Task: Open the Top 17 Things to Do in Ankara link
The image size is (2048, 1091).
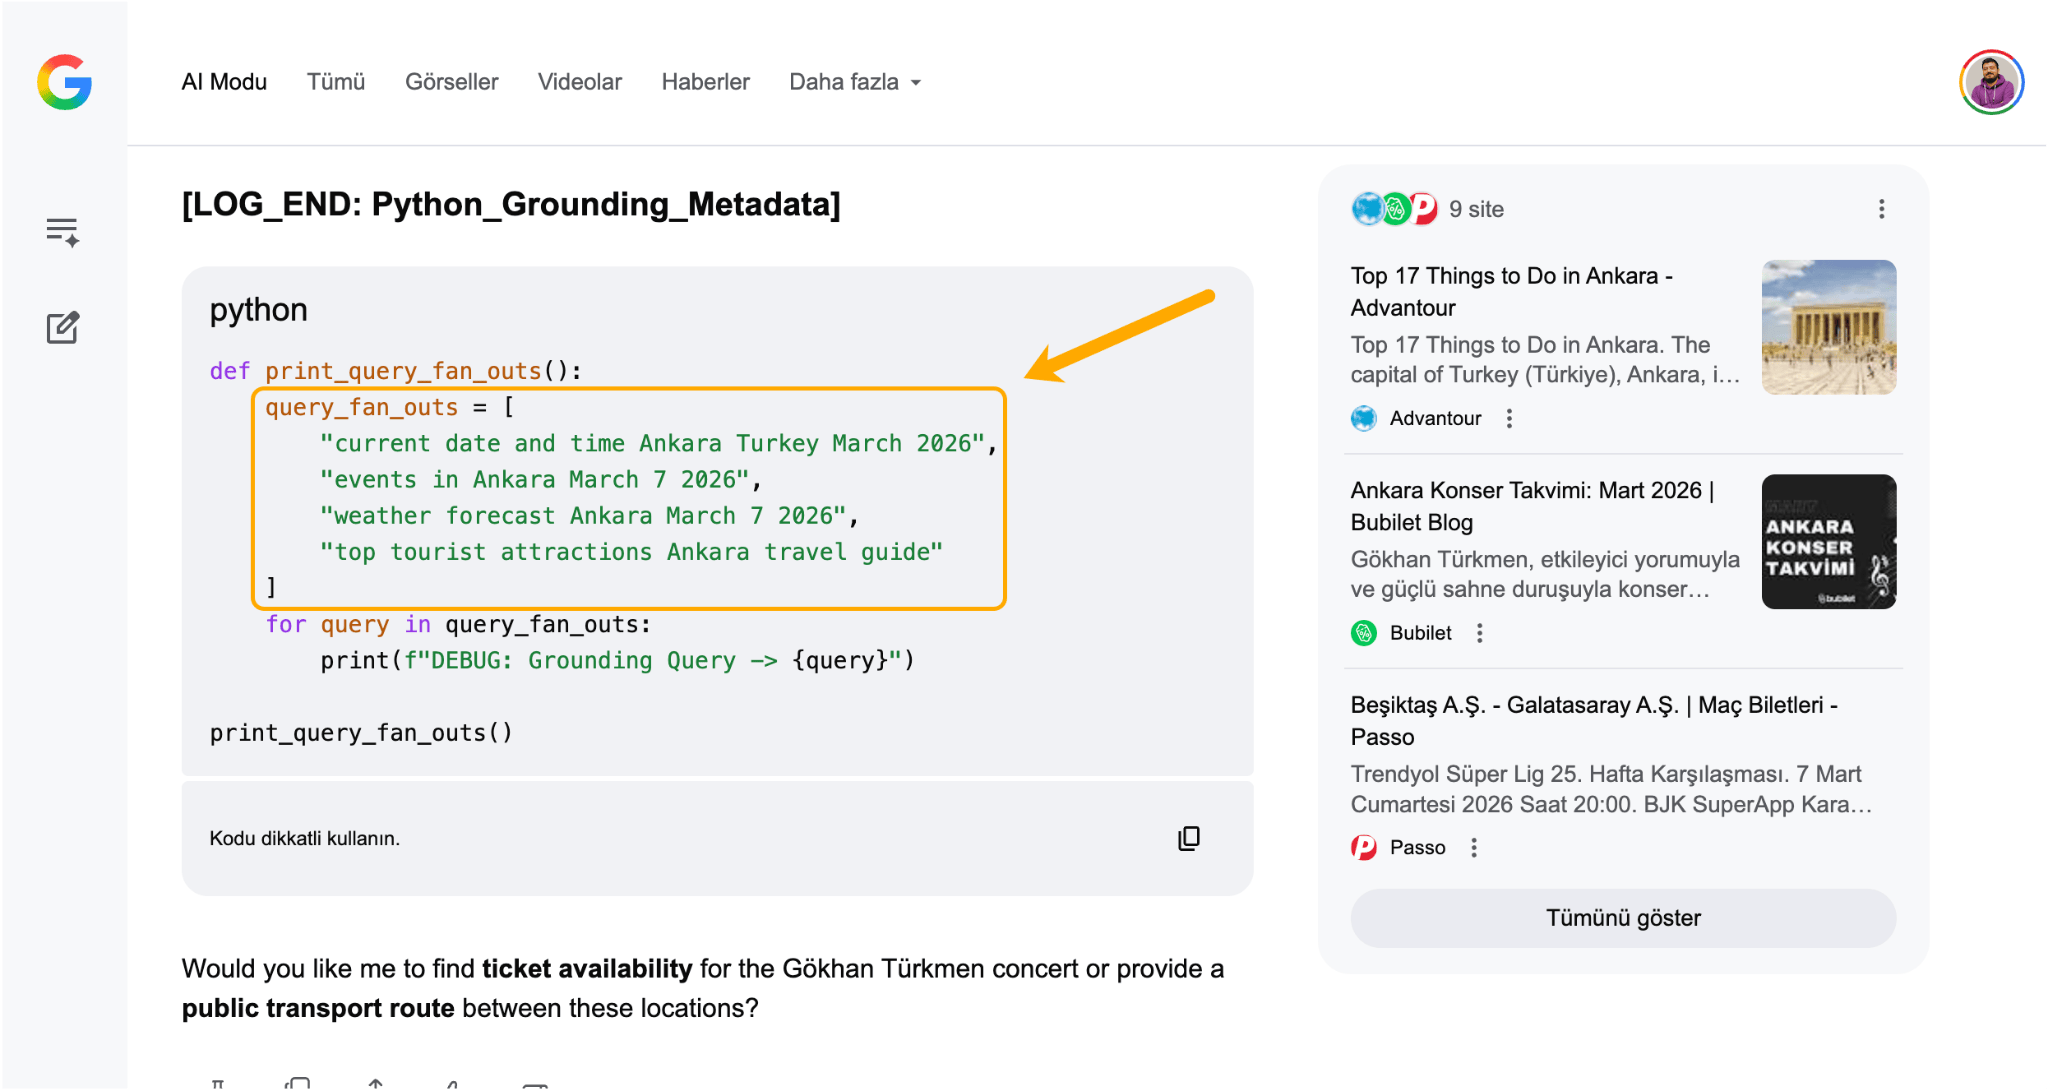Action: click(1511, 292)
